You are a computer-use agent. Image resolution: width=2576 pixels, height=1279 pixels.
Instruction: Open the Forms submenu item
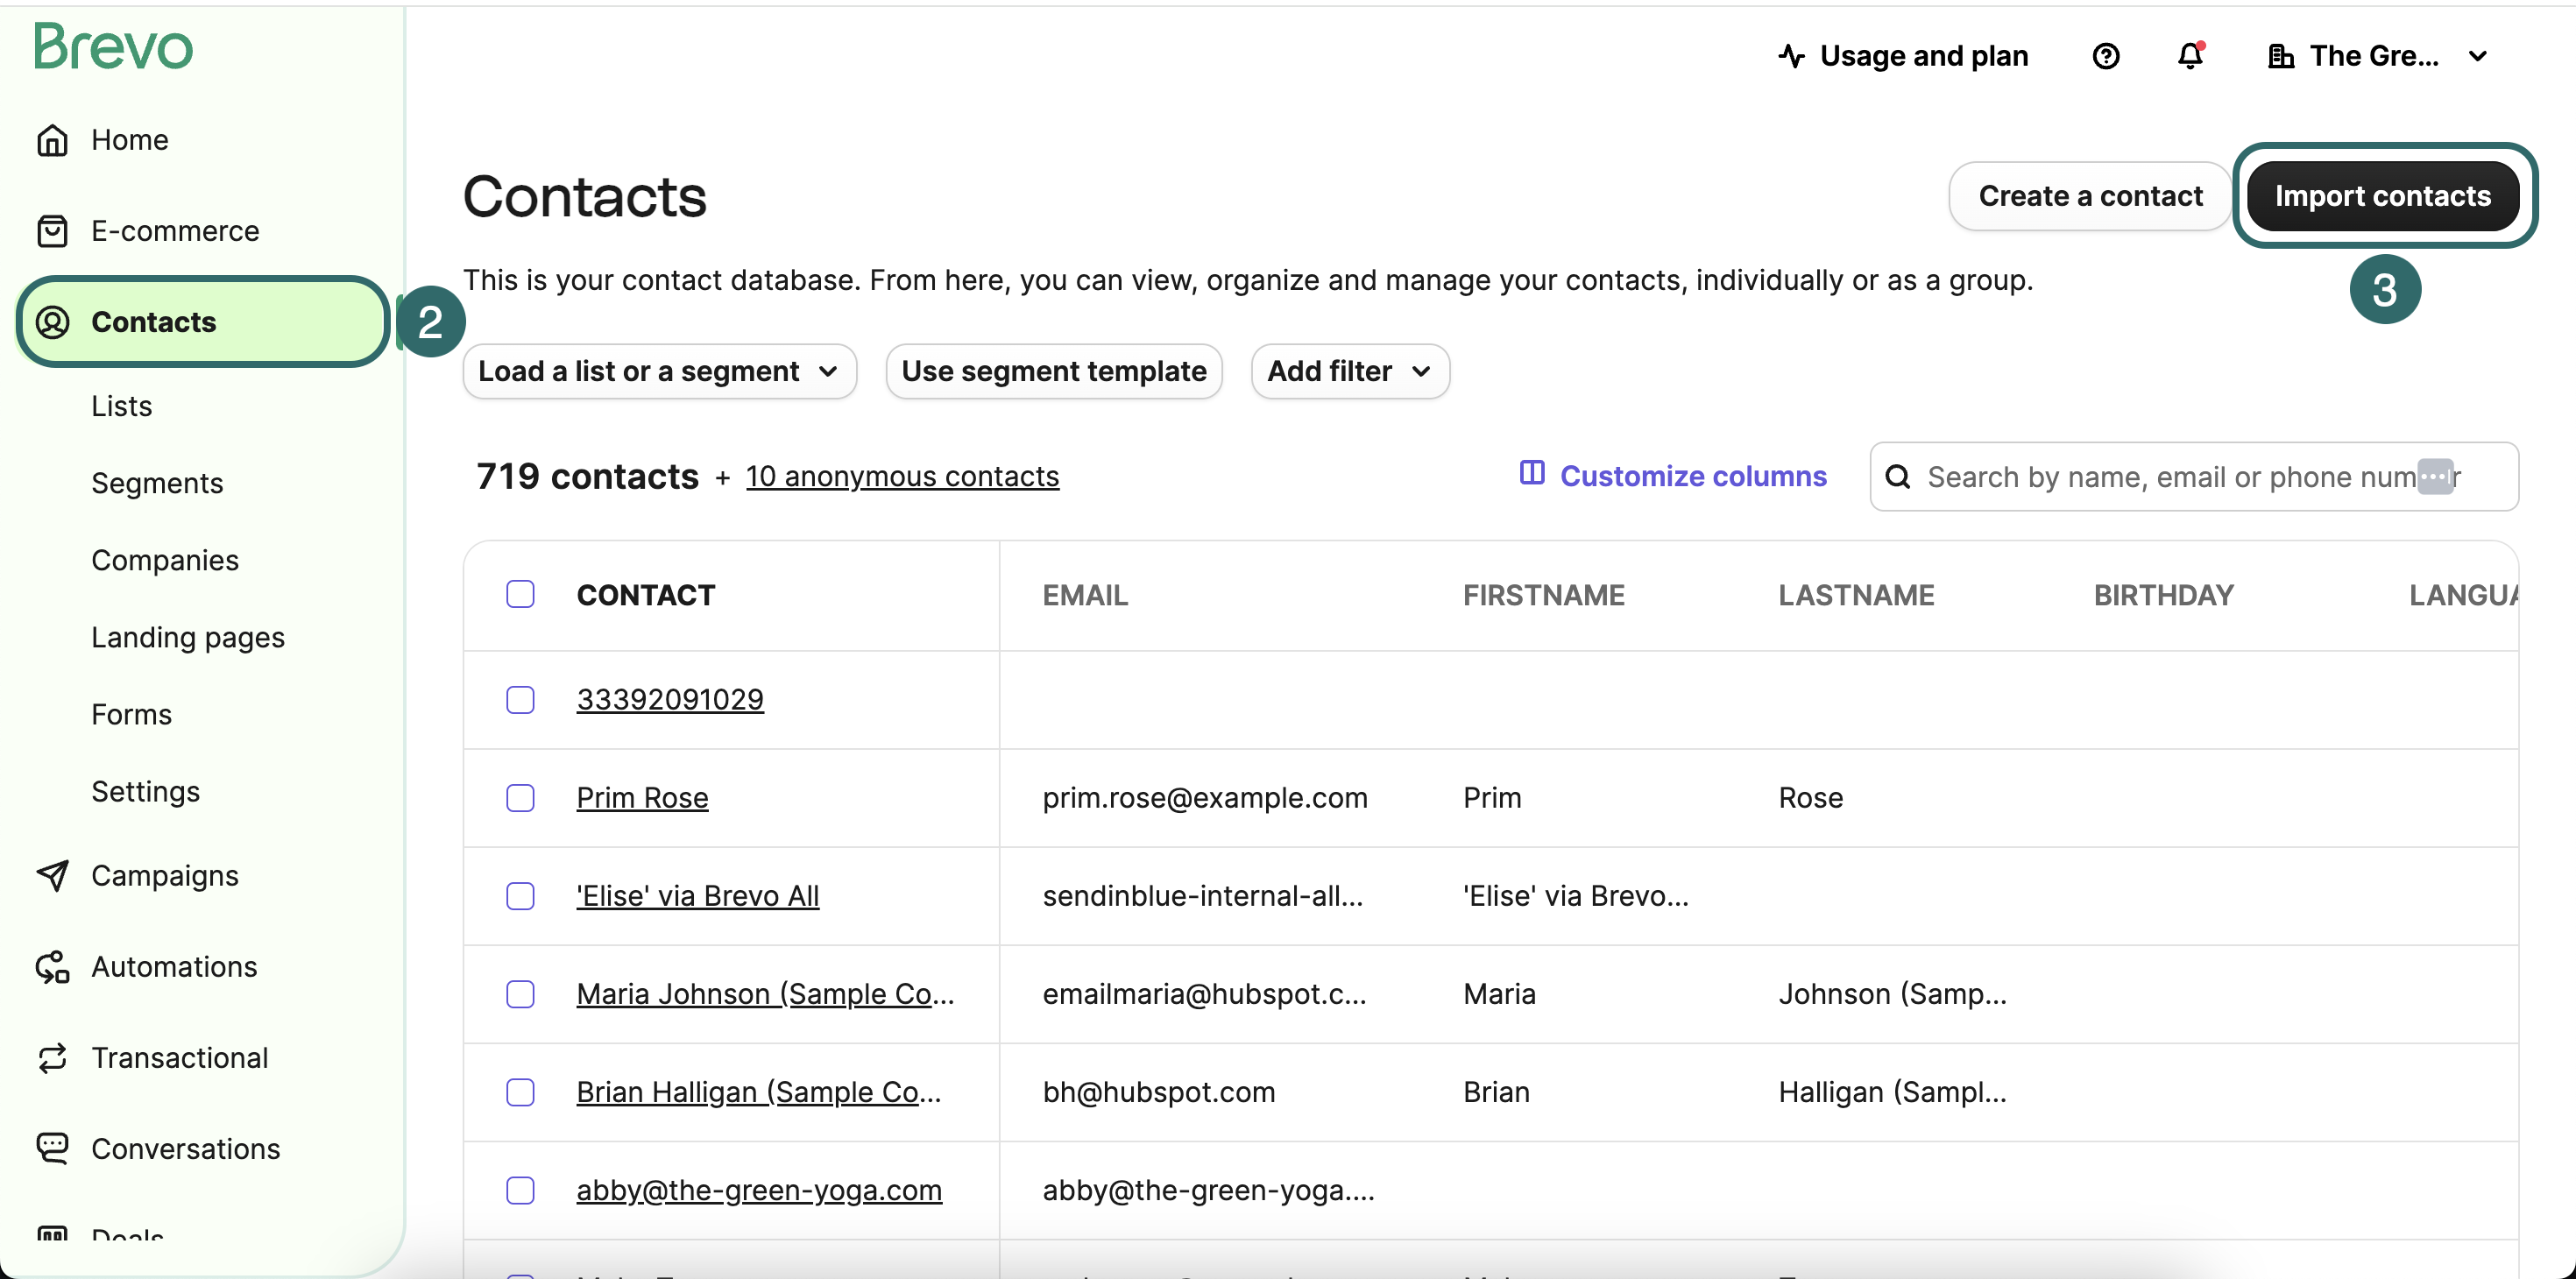click(x=131, y=714)
